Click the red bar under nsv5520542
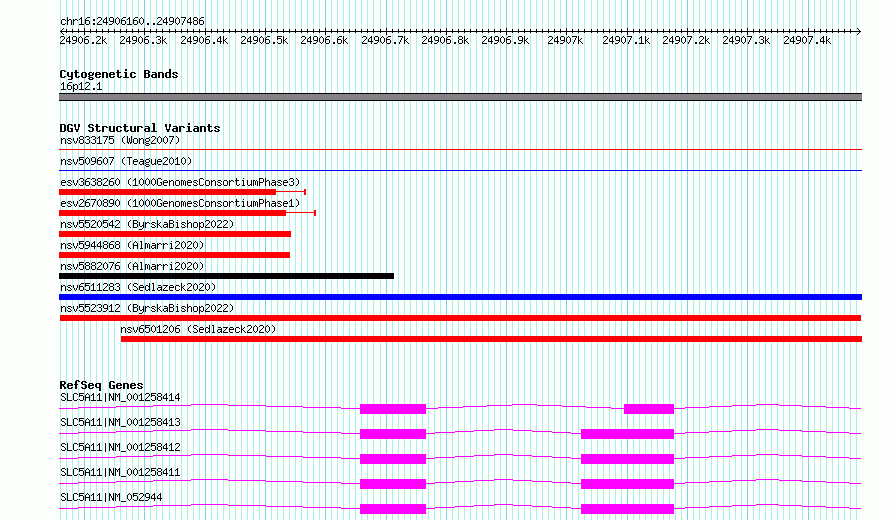 point(175,234)
